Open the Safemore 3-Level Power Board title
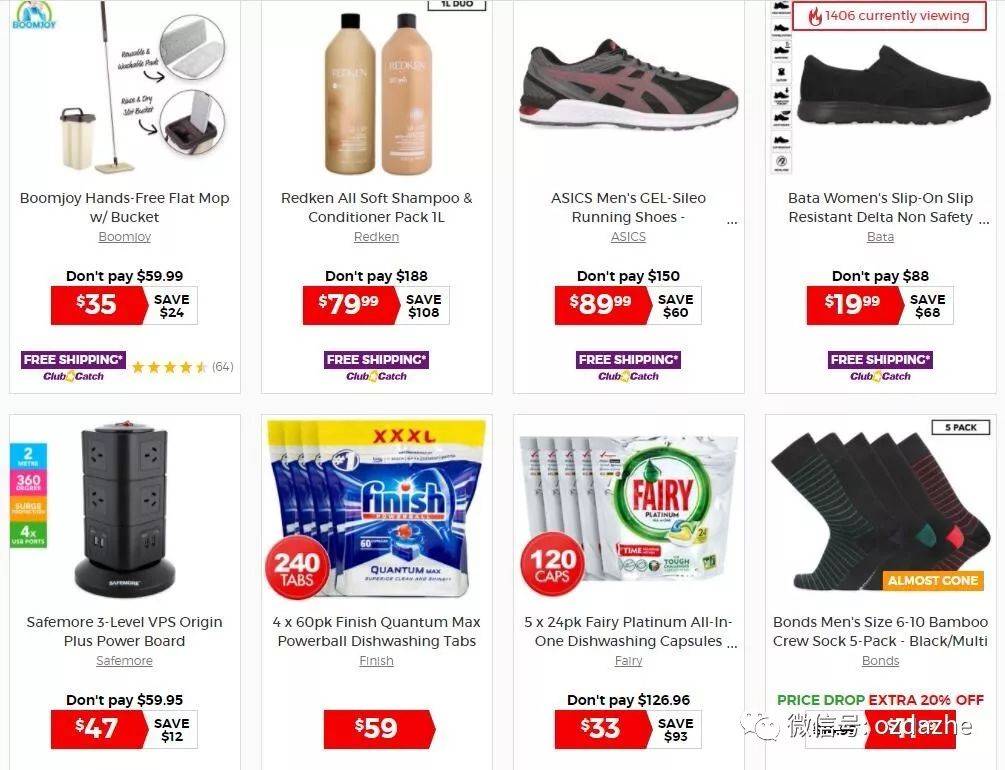1005x770 pixels. [124, 632]
